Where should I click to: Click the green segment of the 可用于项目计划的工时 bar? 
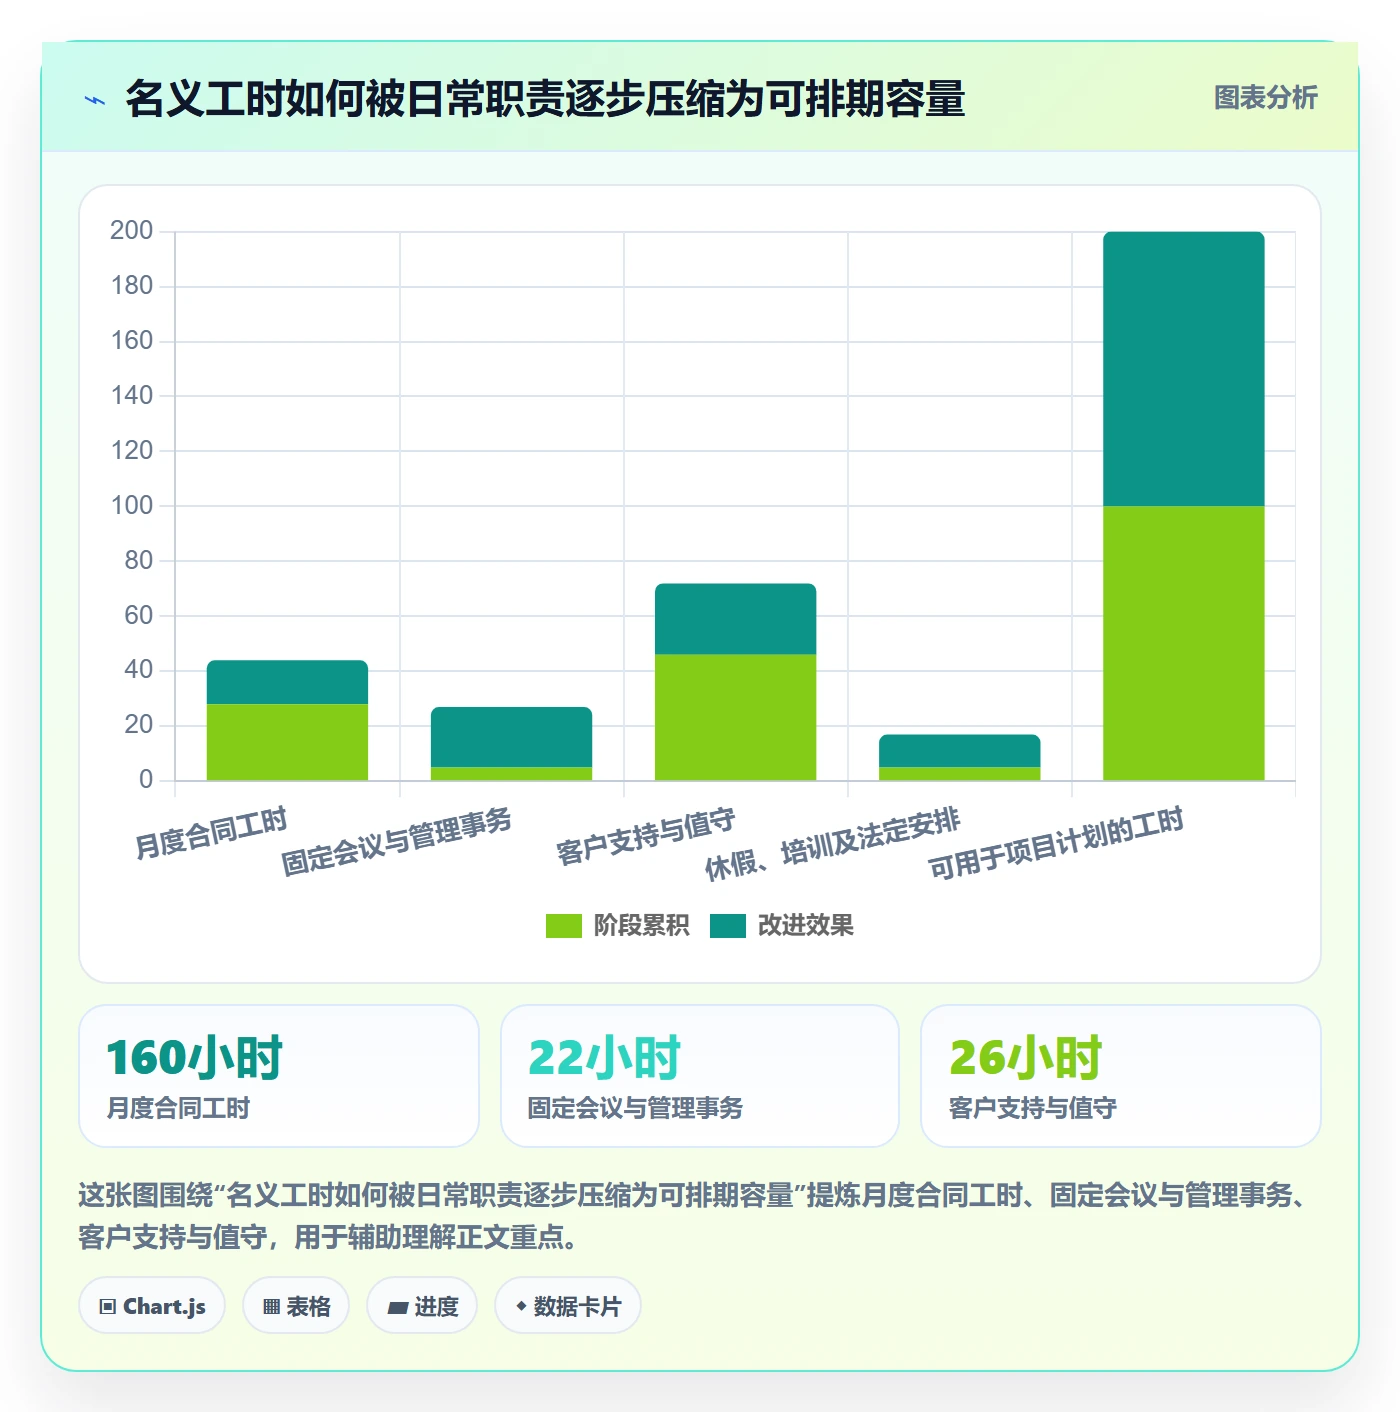pyautogui.click(x=1183, y=643)
